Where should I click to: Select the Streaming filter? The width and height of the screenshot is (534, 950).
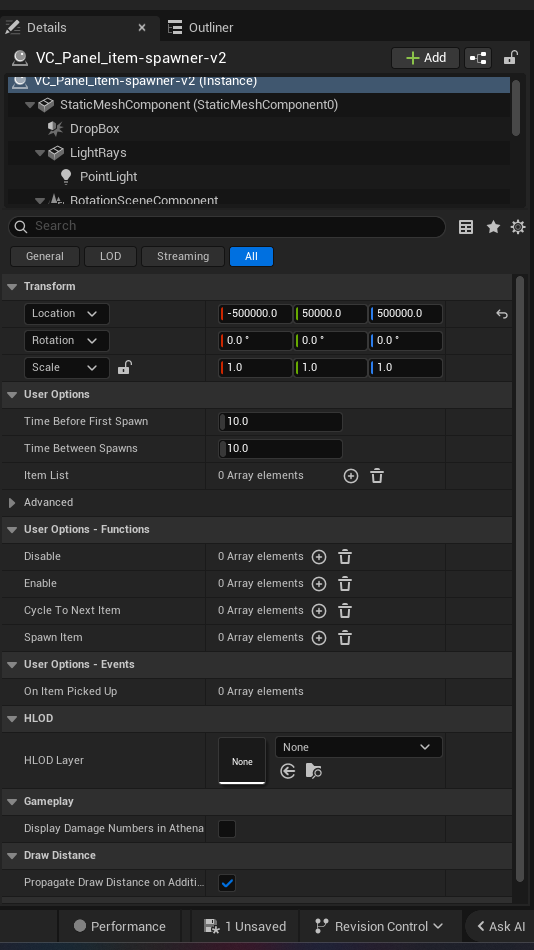coord(183,256)
